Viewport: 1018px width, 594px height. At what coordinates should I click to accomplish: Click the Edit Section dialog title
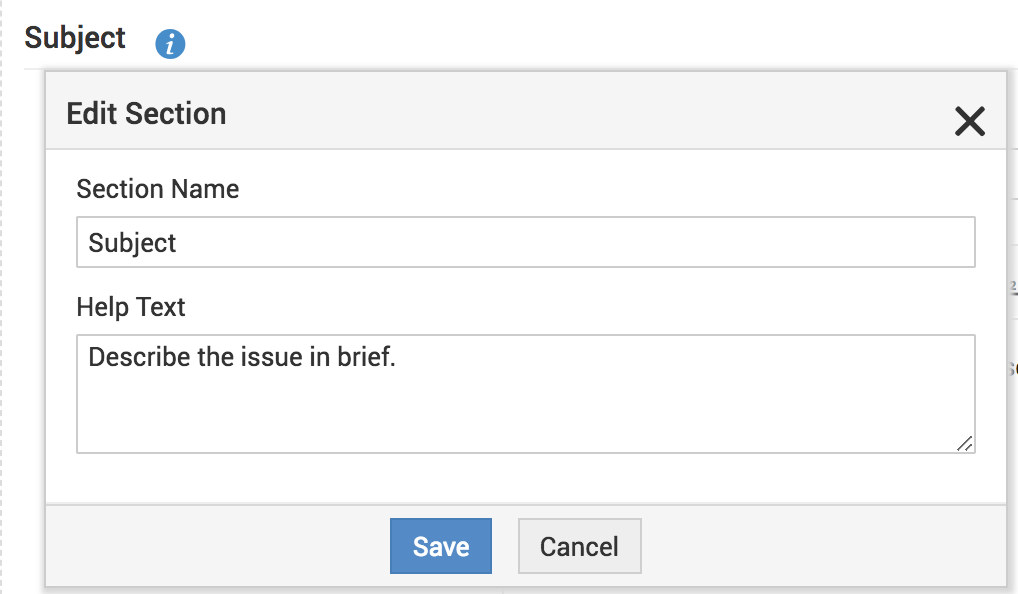[x=146, y=114]
